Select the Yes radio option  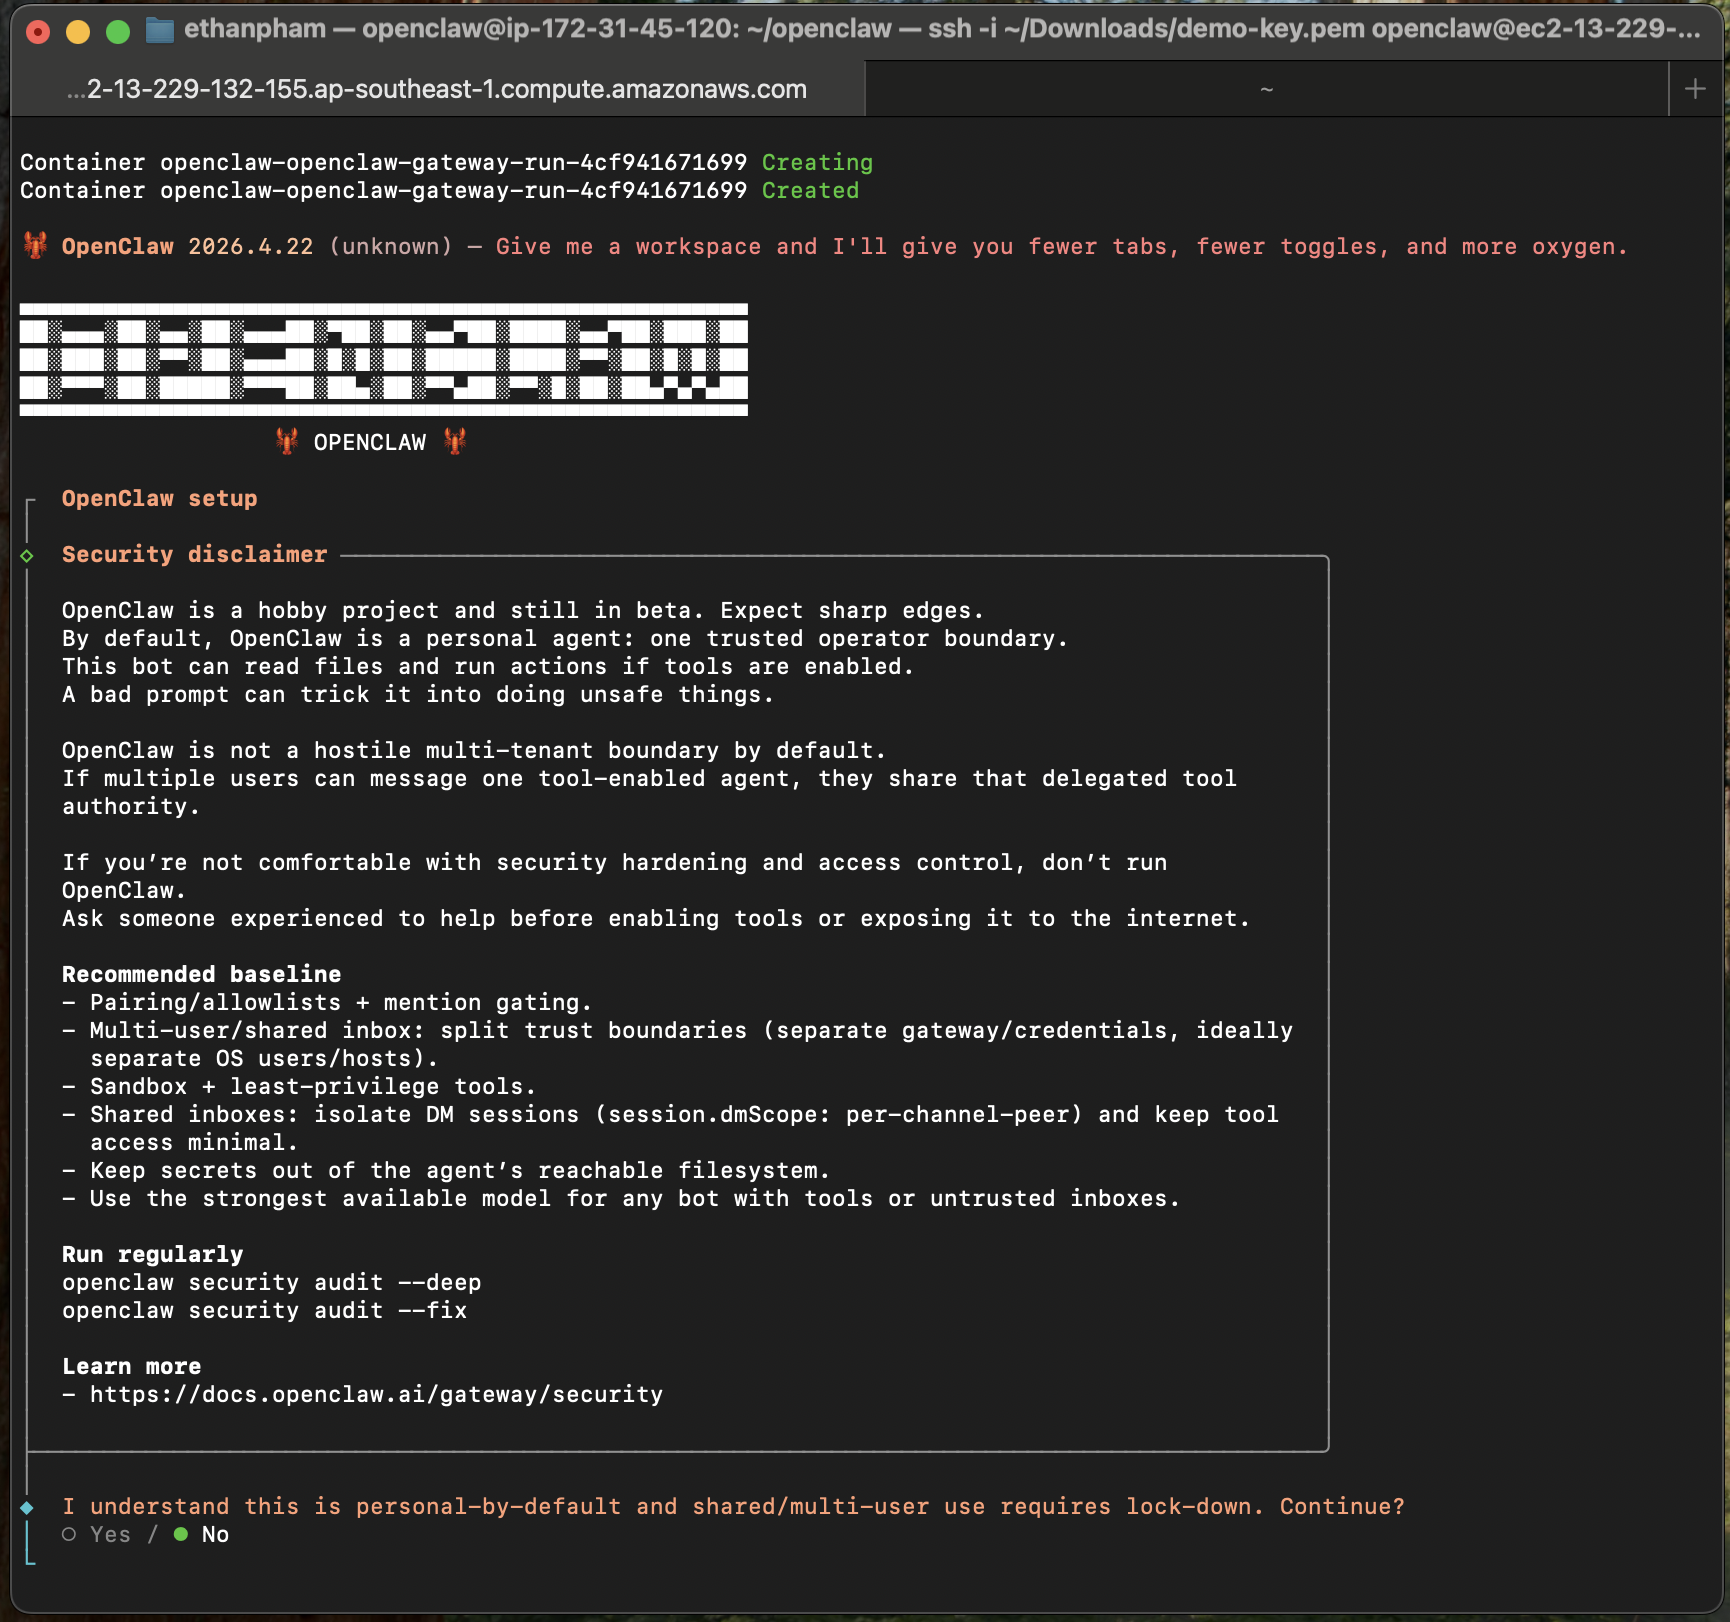tap(104, 1534)
